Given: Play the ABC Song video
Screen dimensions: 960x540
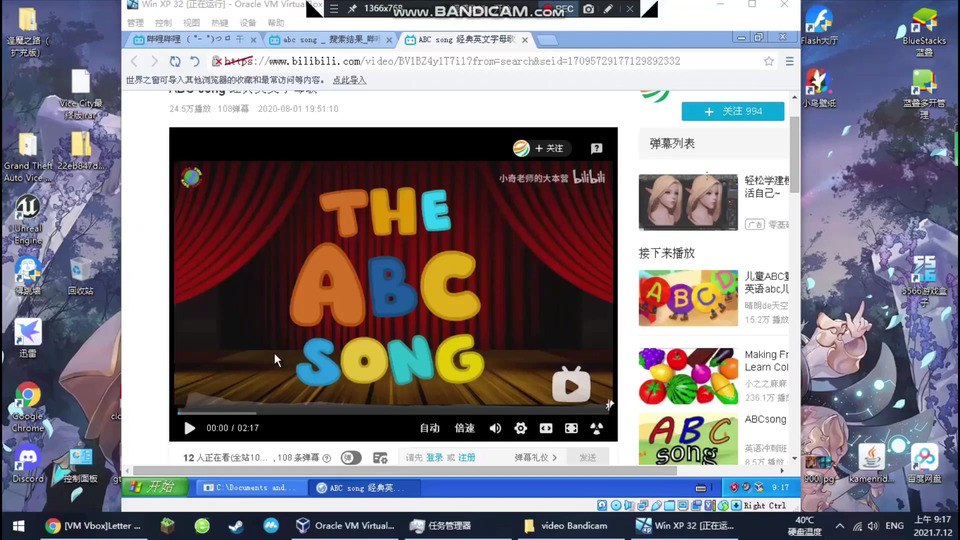Looking at the screenshot, I should pos(190,428).
